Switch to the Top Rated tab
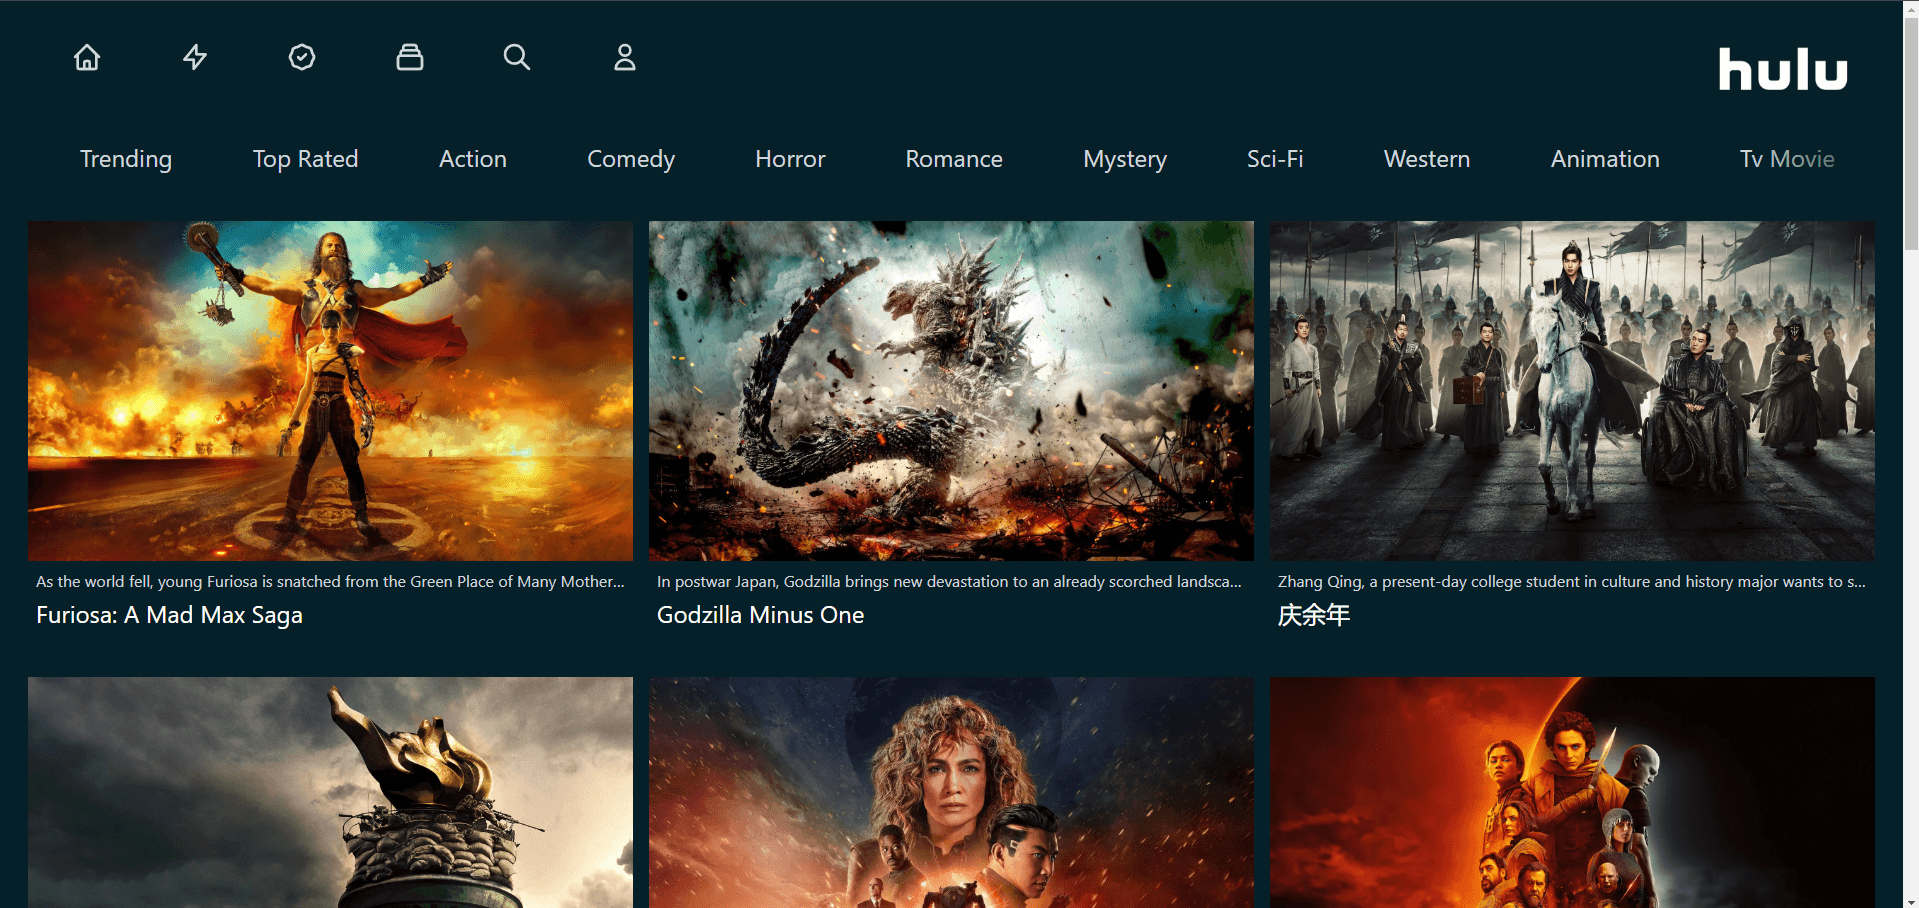This screenshot has width=1919, height=908. (305, 159)
